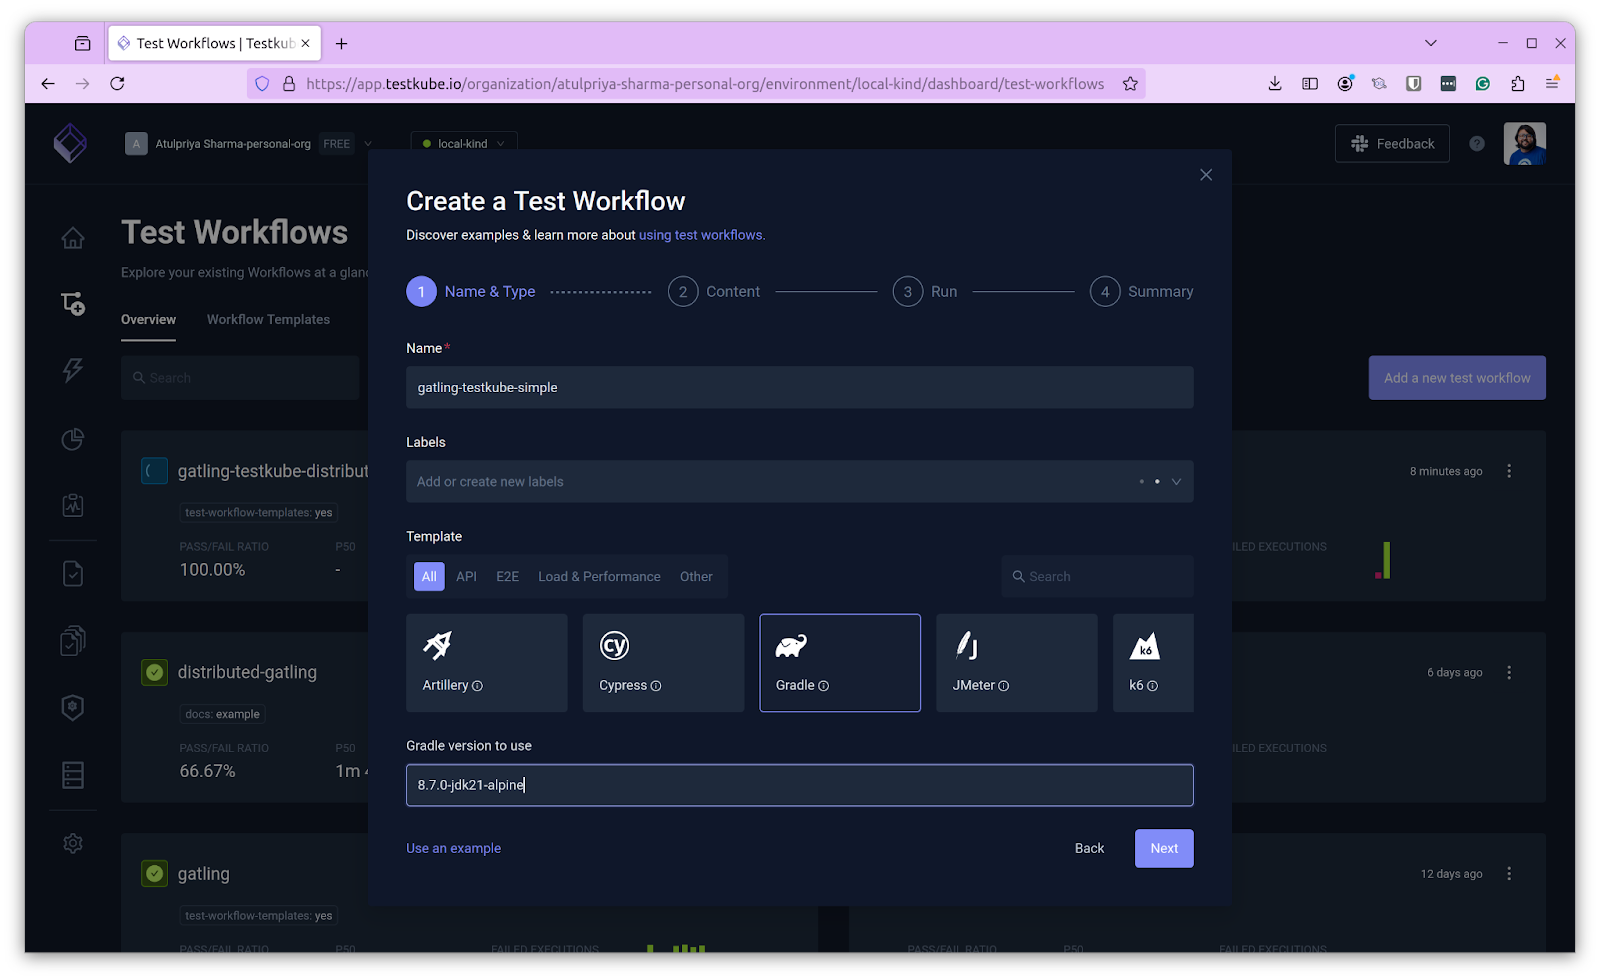Viewport: 1600px width, 980px height.
Task: Open more options for gatling-testkube-distributed workflow
Action: pos(1509,471)
